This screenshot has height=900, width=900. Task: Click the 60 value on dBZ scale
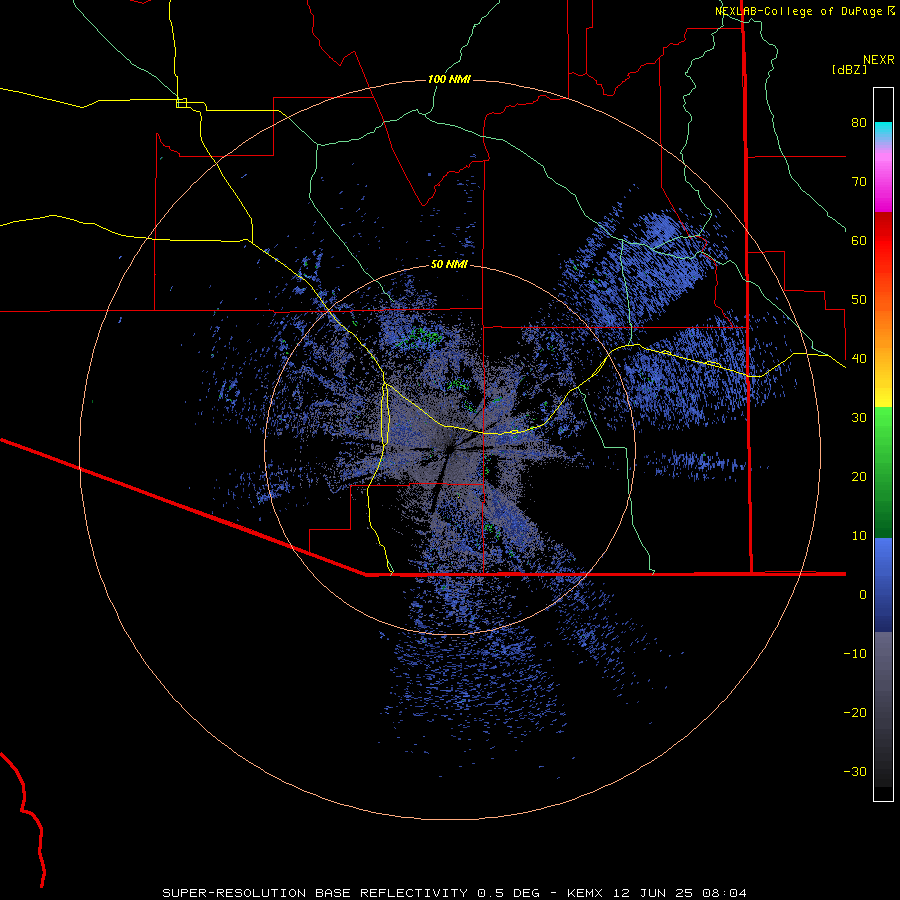(859, 241)
